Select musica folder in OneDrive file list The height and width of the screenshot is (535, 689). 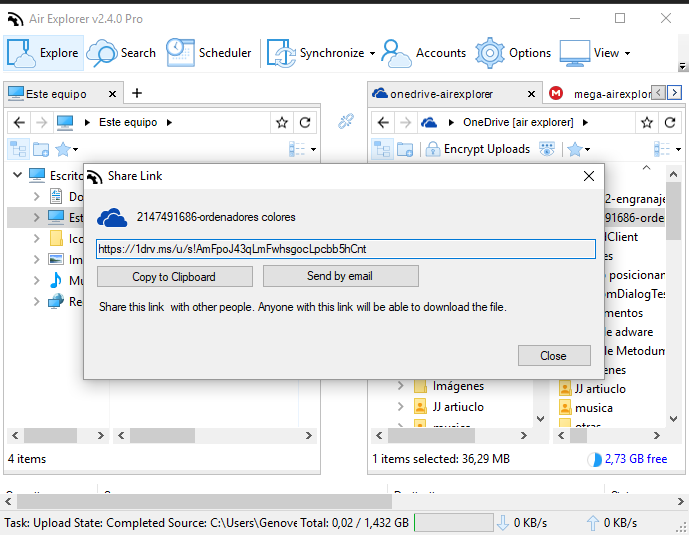tap(586, 408)
